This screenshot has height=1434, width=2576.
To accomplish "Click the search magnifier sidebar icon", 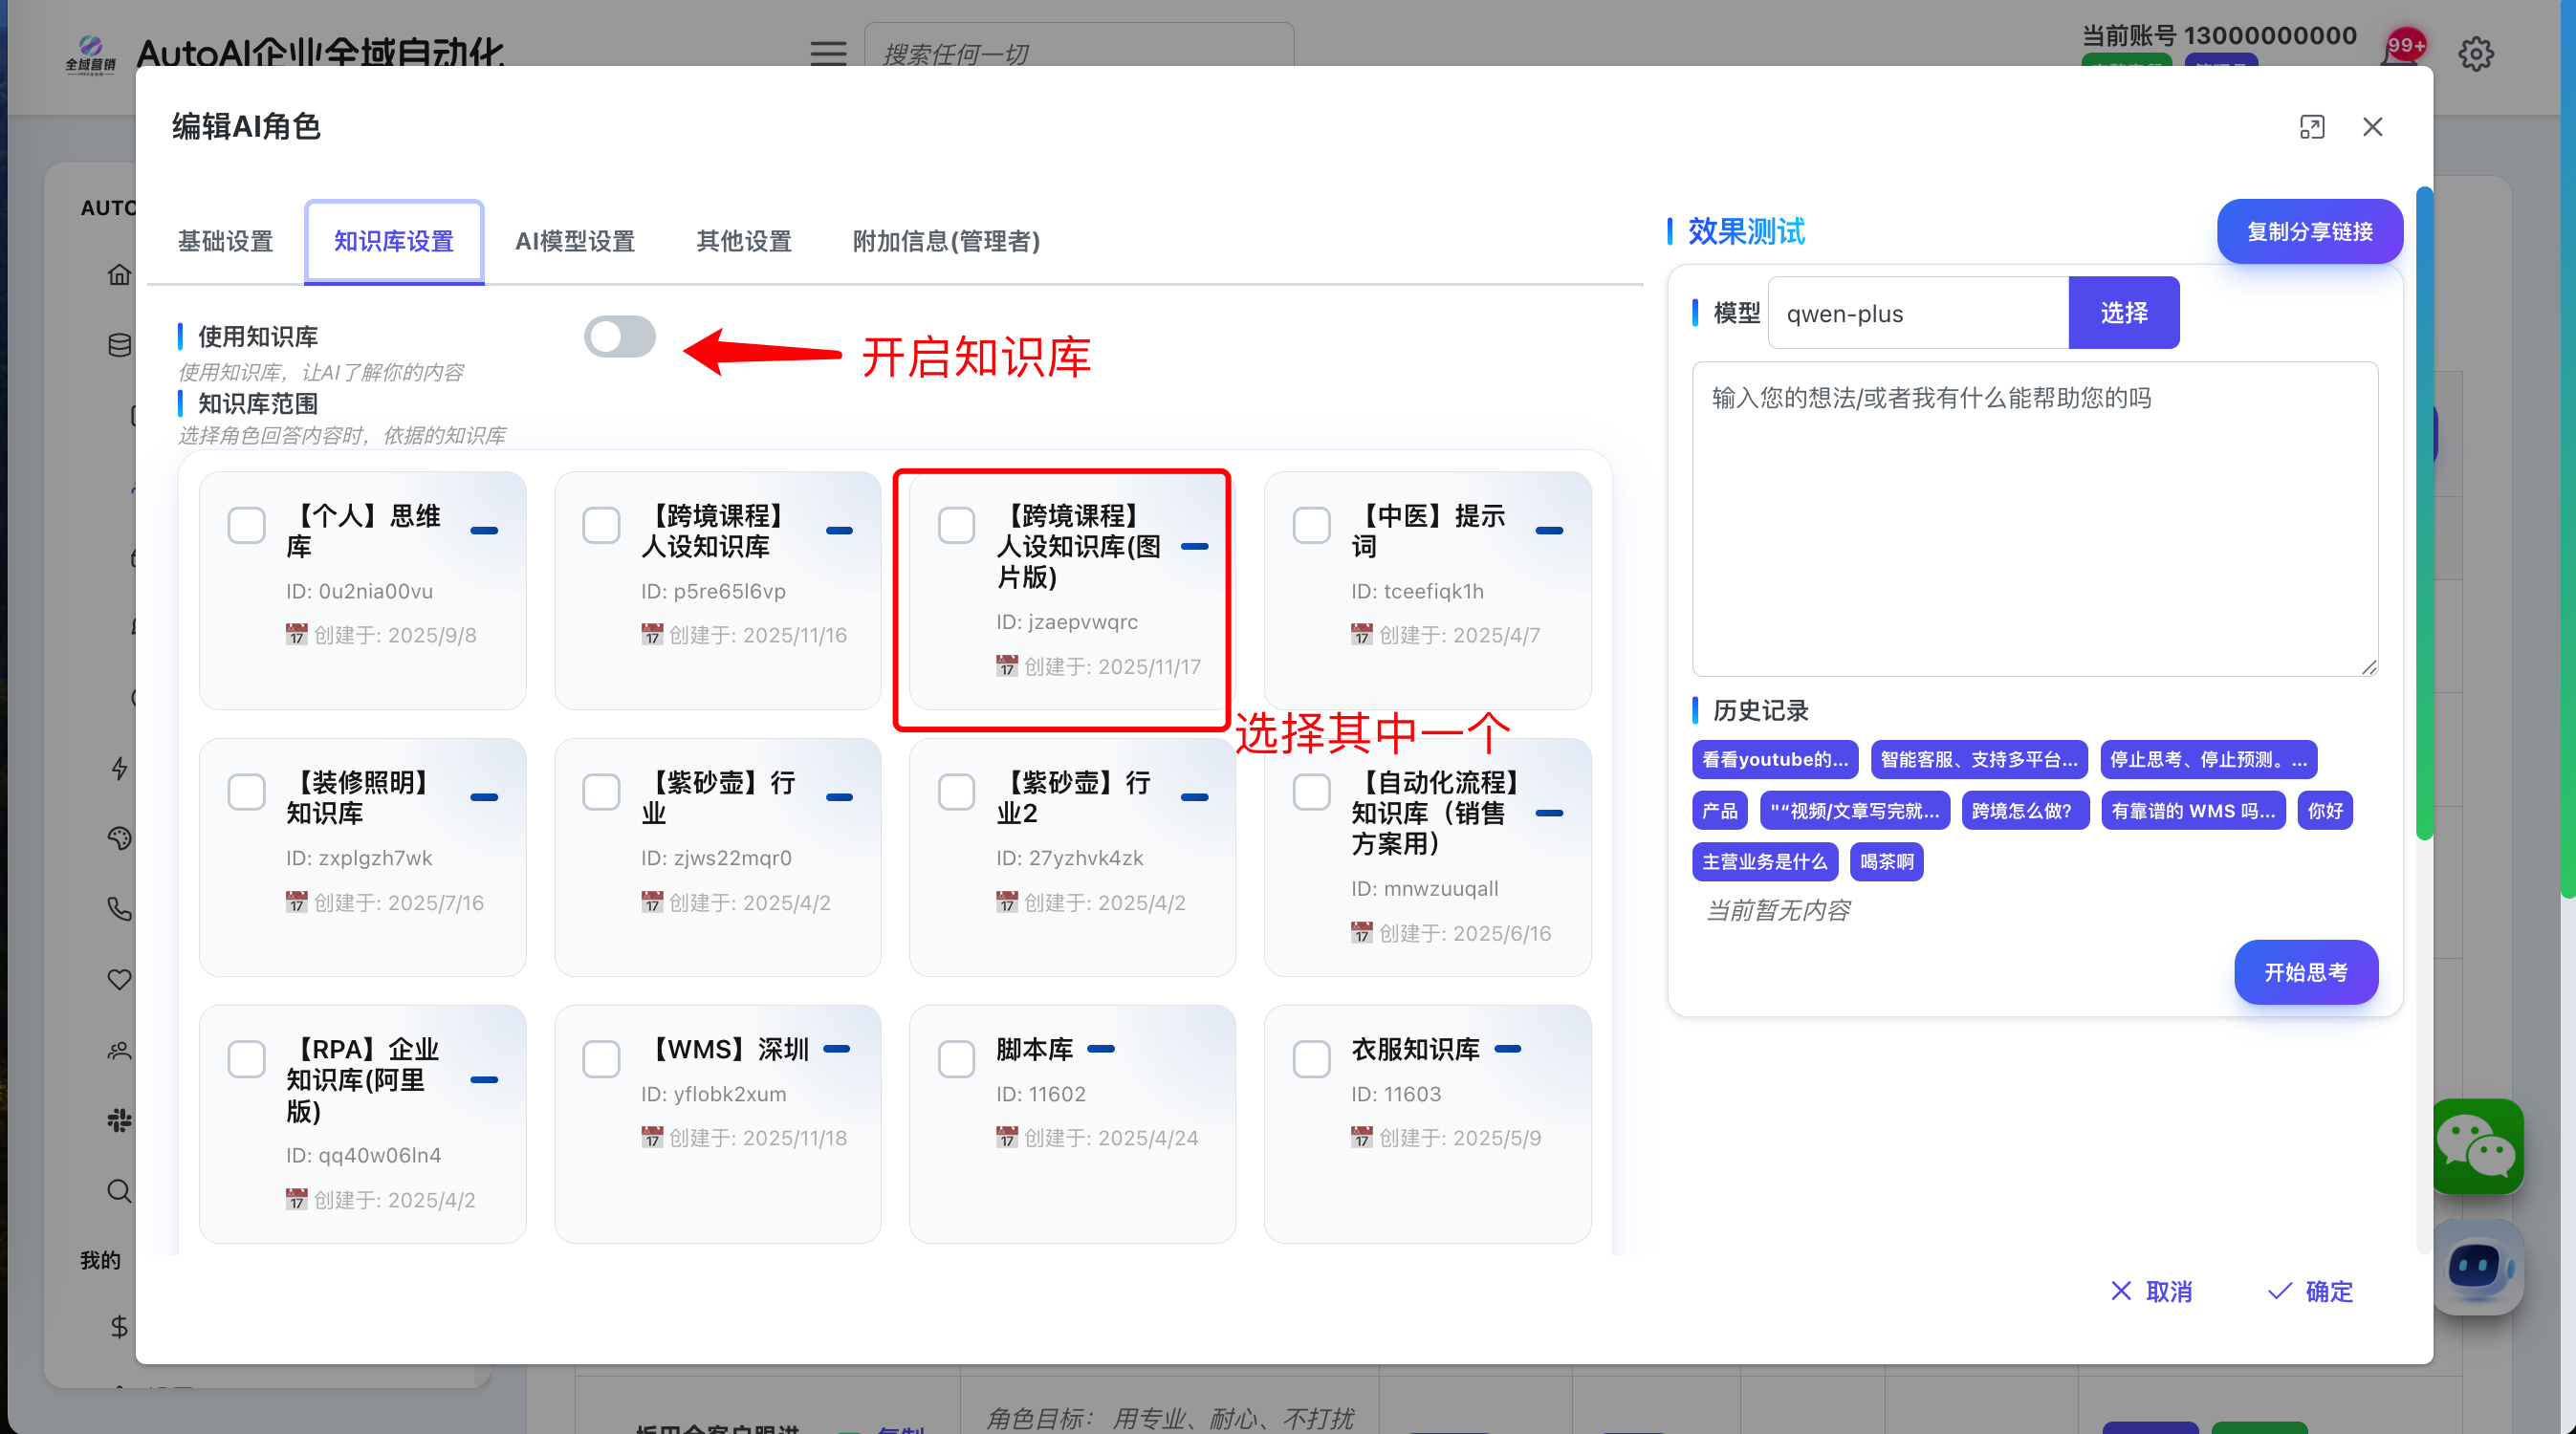I will tap(119, 1191).
